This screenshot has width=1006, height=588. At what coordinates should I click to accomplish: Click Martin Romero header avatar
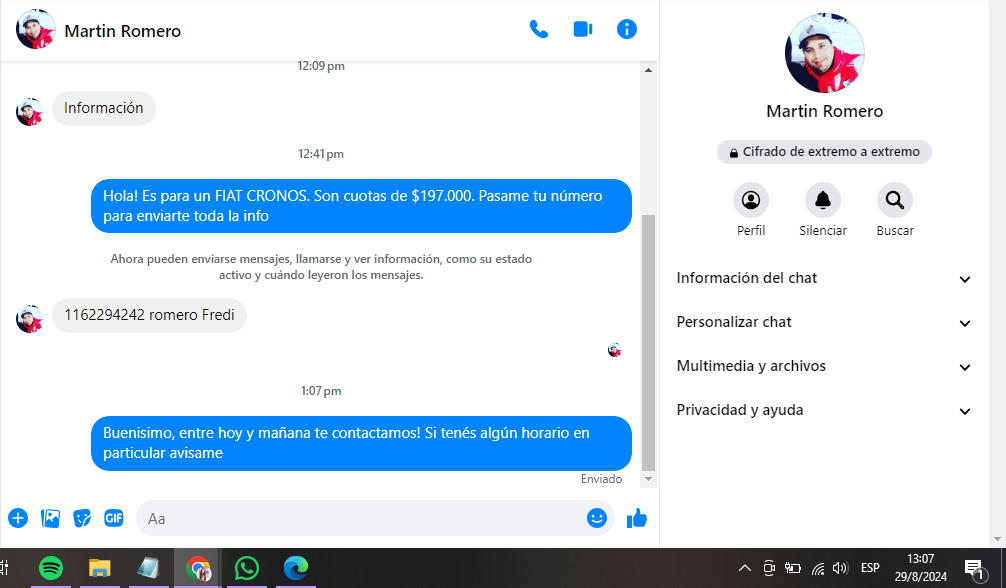[x=35, y=30]
